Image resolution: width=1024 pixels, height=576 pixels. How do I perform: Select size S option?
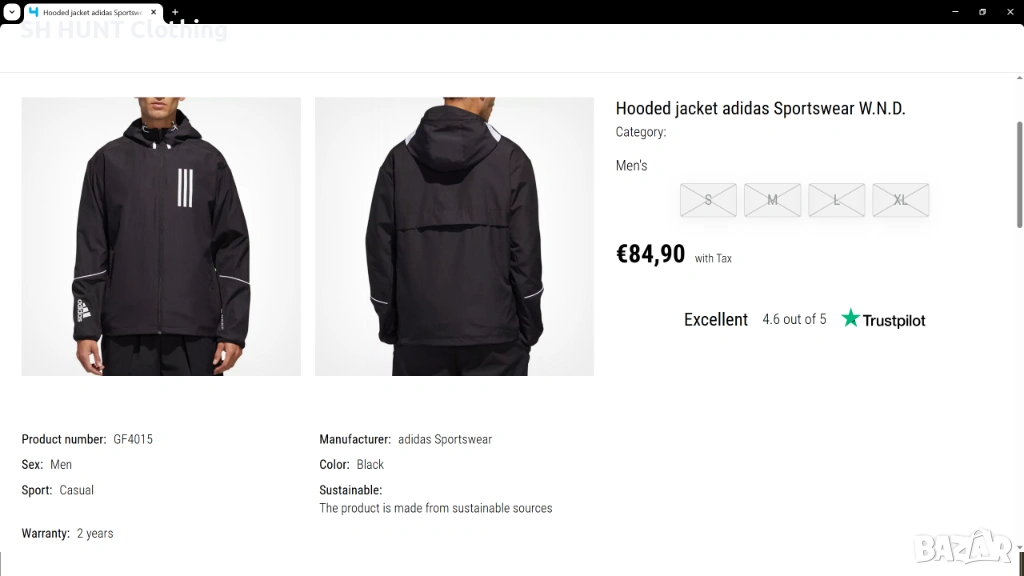[x=708, y=200]
